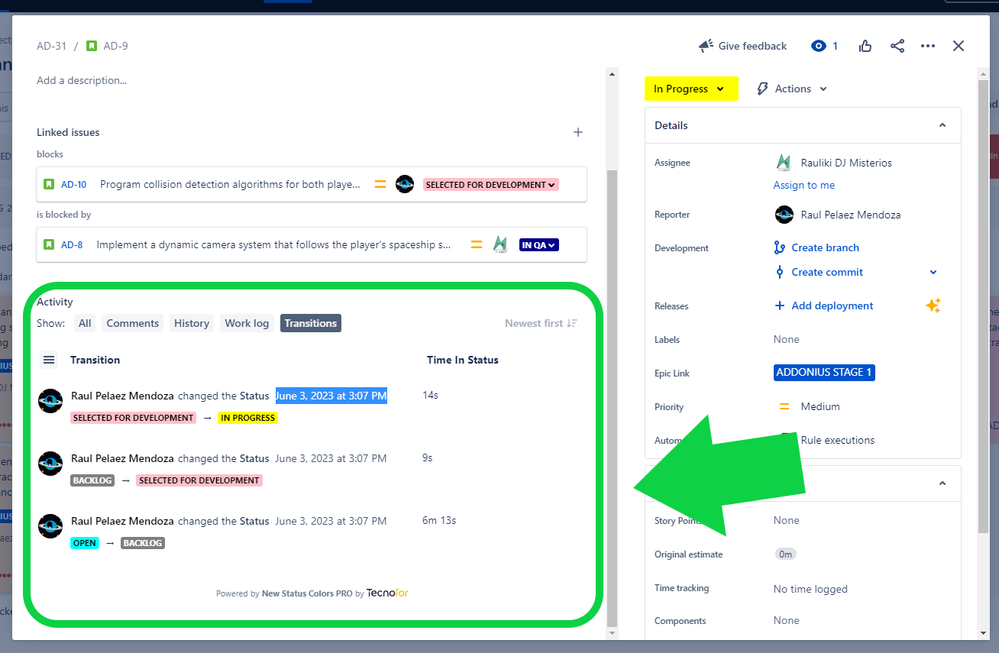Collapse the Details panel with its chevron
The height and width of the screenshot is (653, 999).
coord(941,125)
